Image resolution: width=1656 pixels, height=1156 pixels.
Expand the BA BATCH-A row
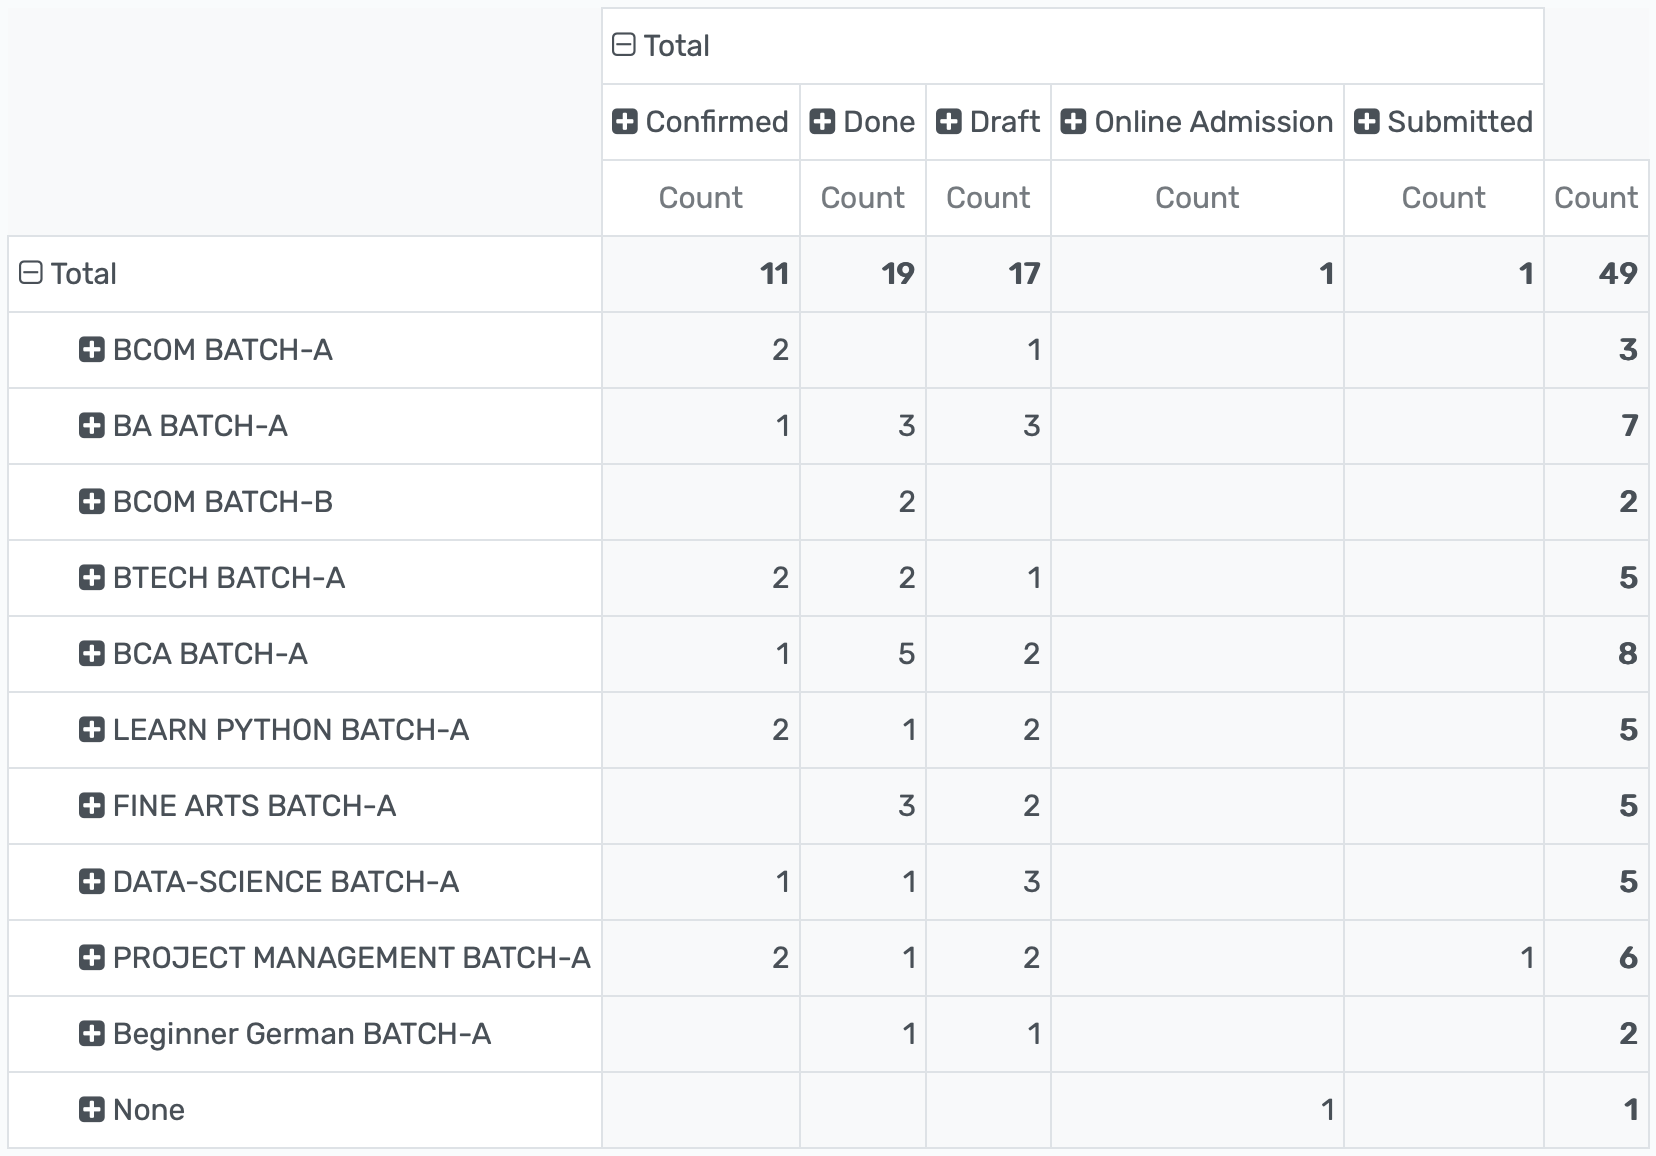91,426
